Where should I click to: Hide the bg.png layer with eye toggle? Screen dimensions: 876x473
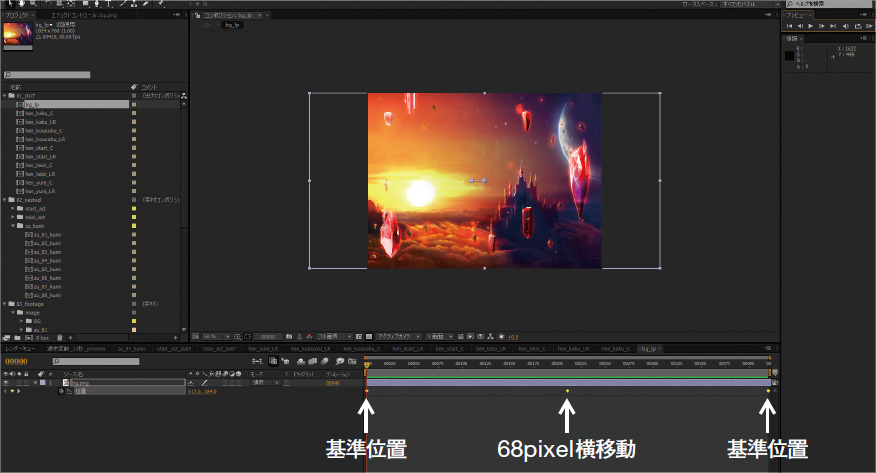point(6,383)
